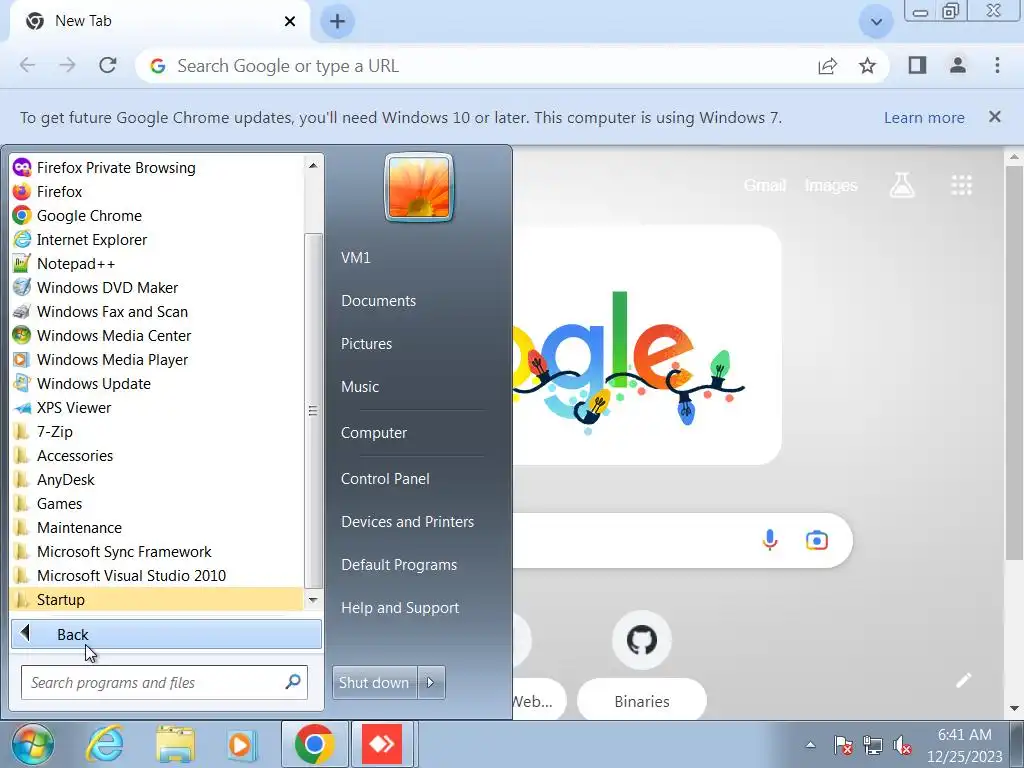Open the tab search dropdown arrow
Image resolution: width=1024 pixels, height=768 pixels.
tap(876, 22)
